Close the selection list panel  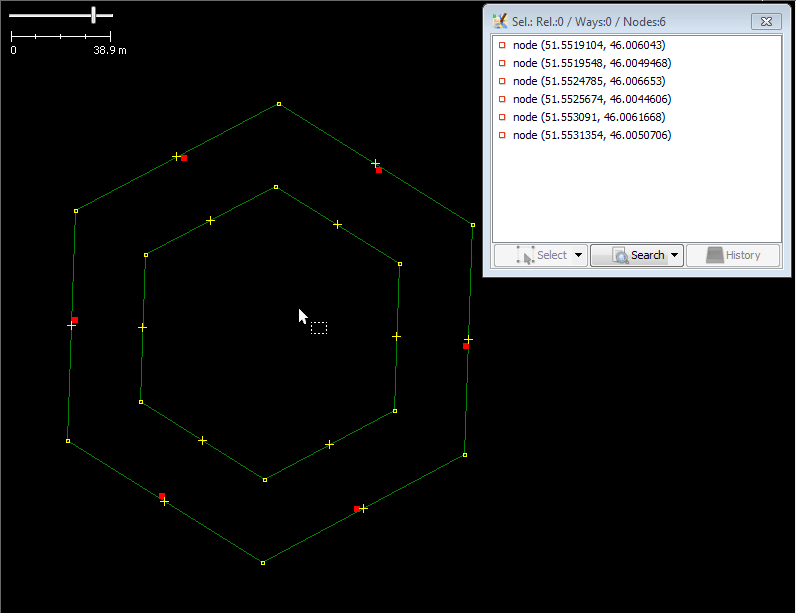765,20
